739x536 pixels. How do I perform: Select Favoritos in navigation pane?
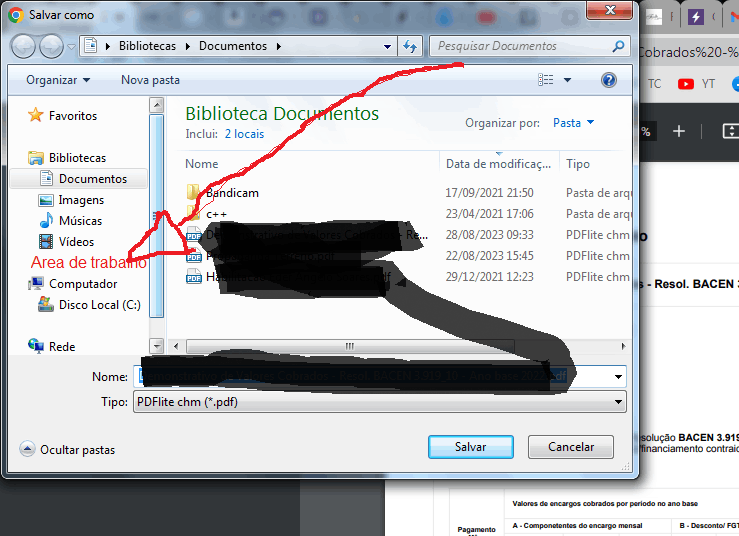(x=73, y=116)
